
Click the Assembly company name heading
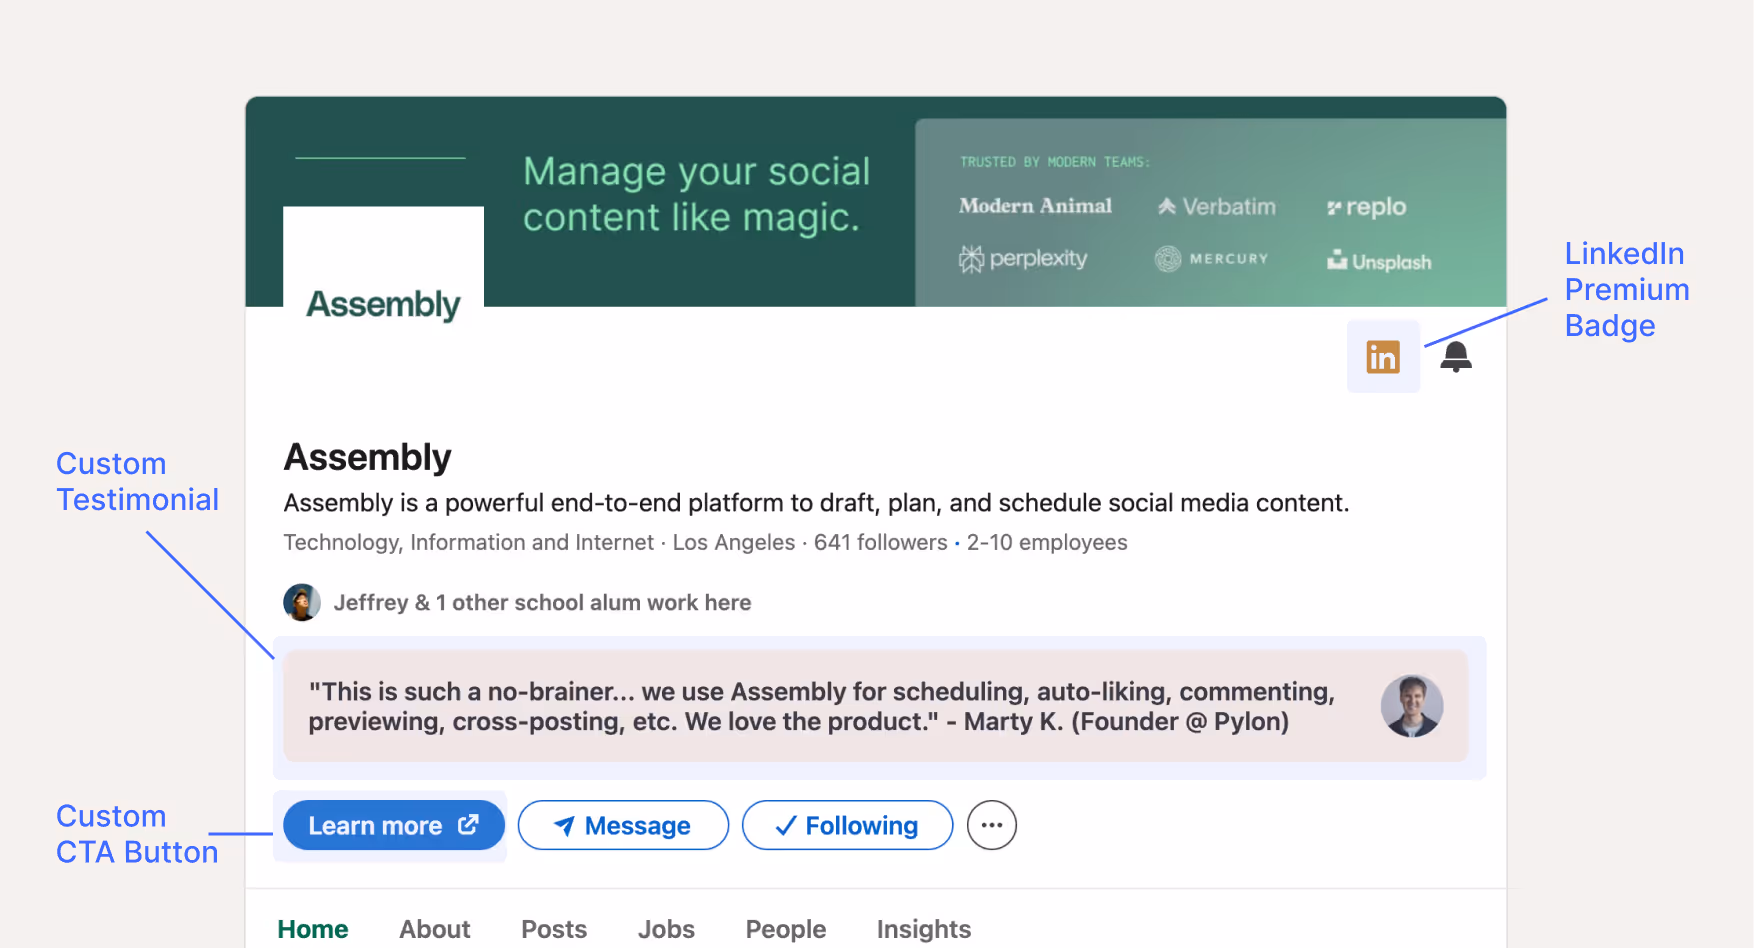(368, 457)
